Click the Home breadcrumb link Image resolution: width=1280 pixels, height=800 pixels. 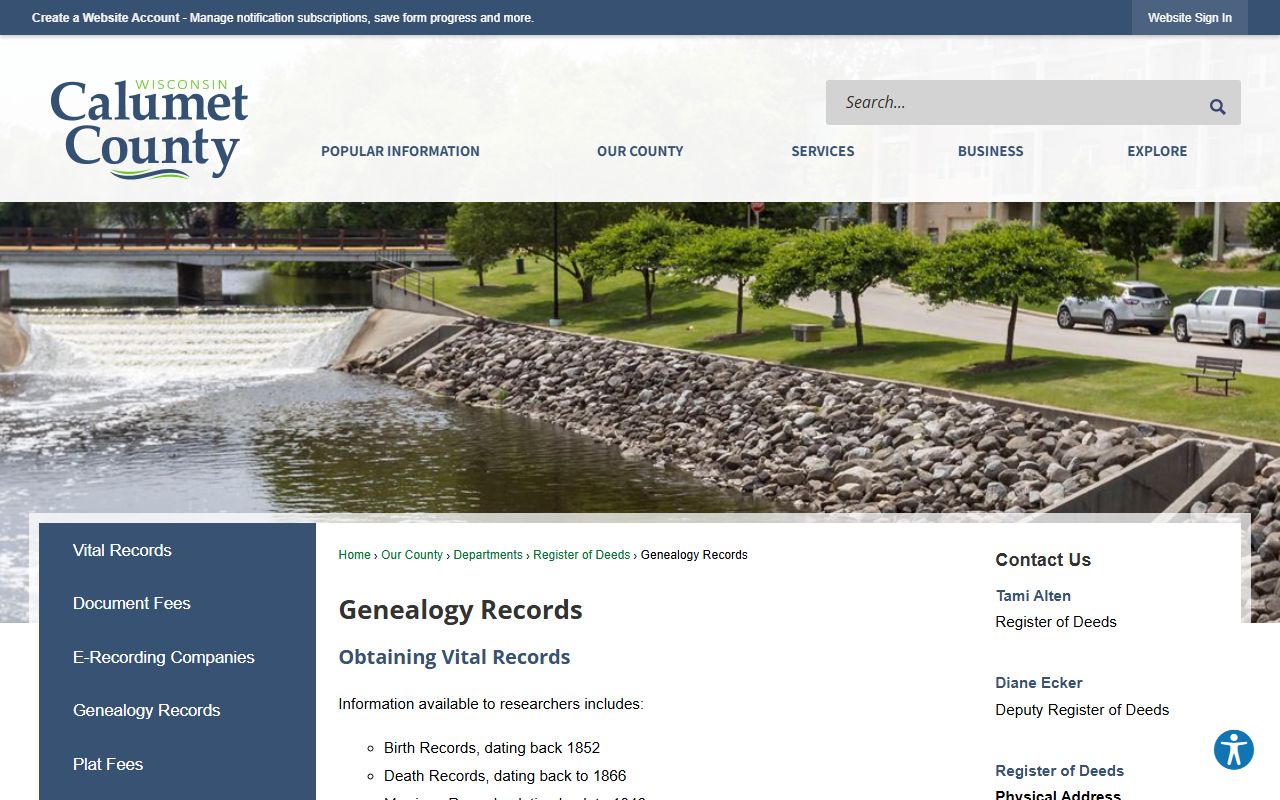tap(354, 555)
